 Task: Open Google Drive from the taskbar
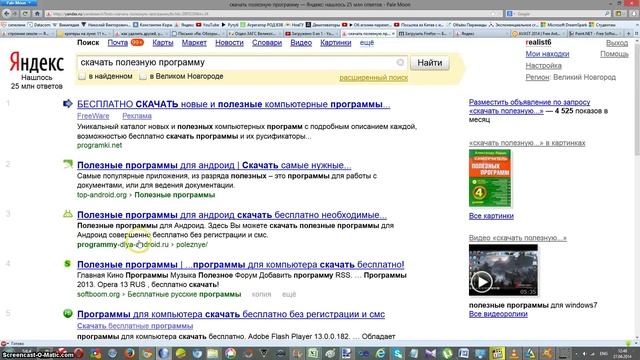(x=531, y=353)
